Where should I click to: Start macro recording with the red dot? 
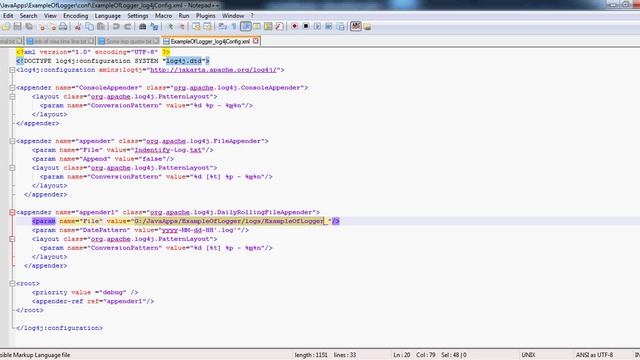click(x=294, y=27)
